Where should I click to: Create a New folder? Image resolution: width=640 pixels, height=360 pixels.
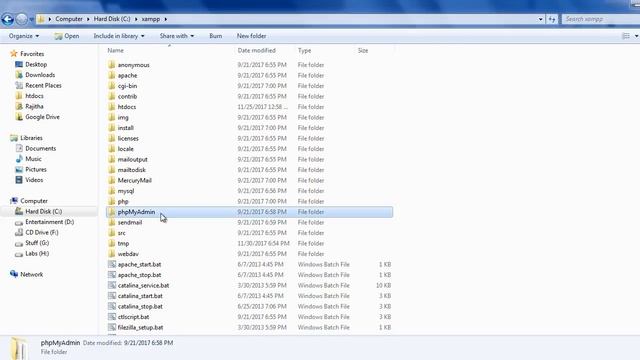(251, 36)
